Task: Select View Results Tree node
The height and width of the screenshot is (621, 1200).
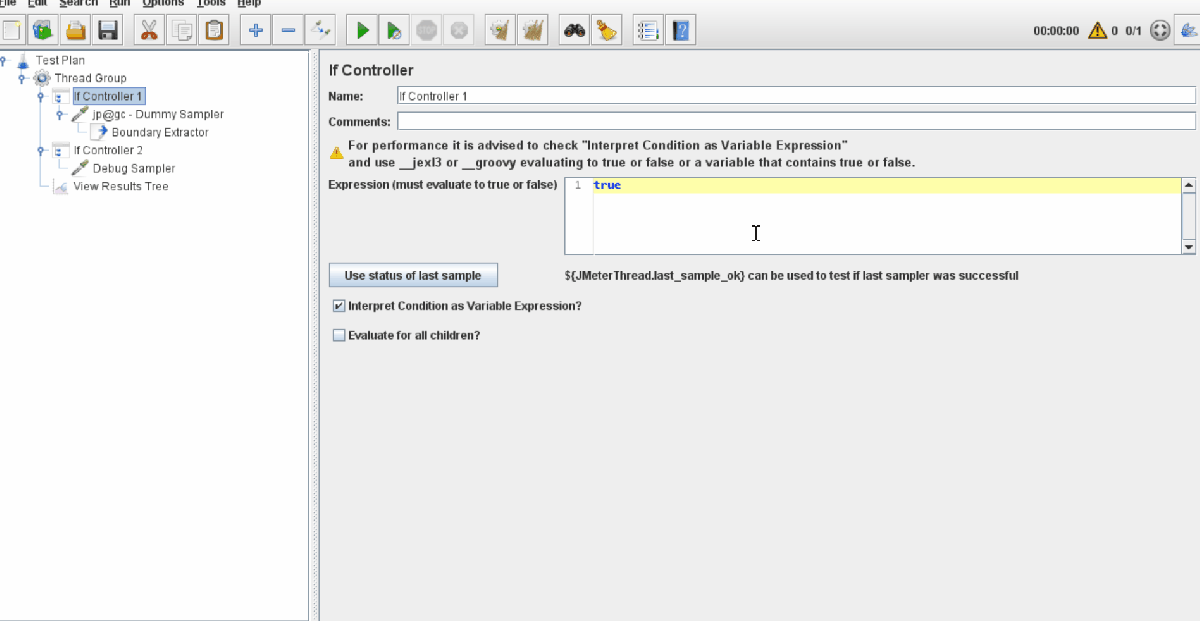Action: click(x=121, y=186)
